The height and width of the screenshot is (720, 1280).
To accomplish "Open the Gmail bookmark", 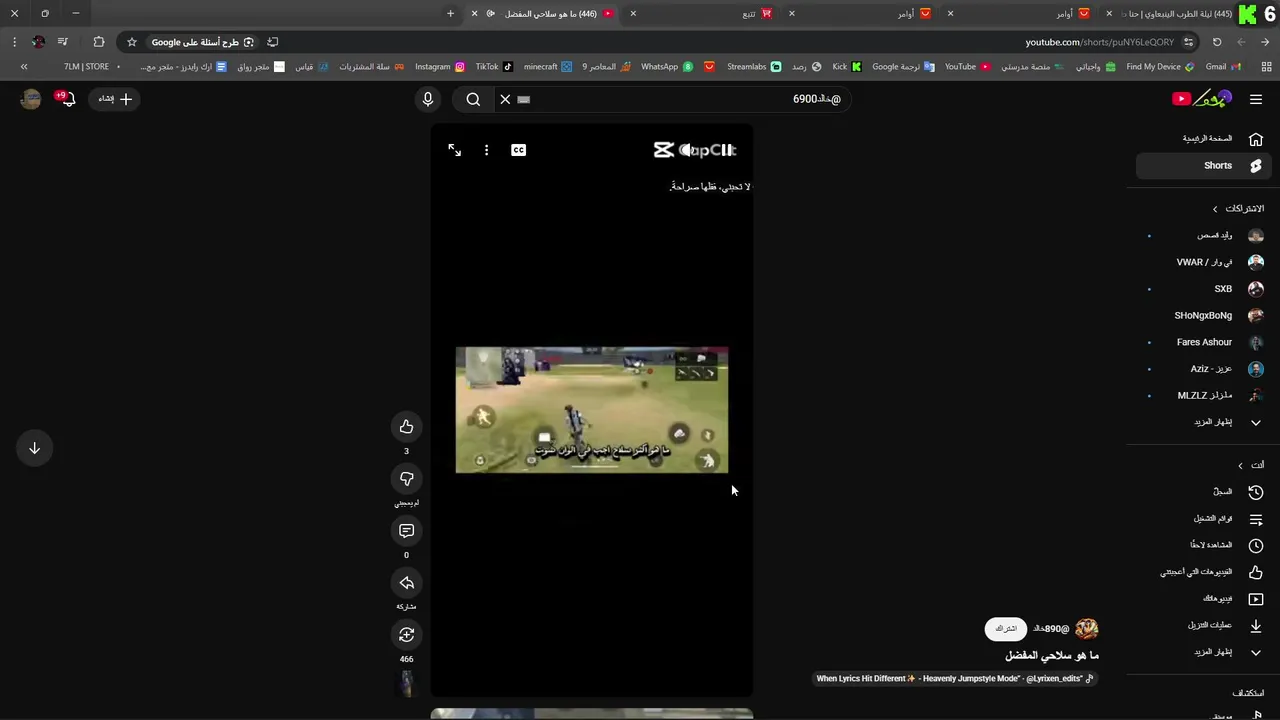I will (x=1223, y=67).
